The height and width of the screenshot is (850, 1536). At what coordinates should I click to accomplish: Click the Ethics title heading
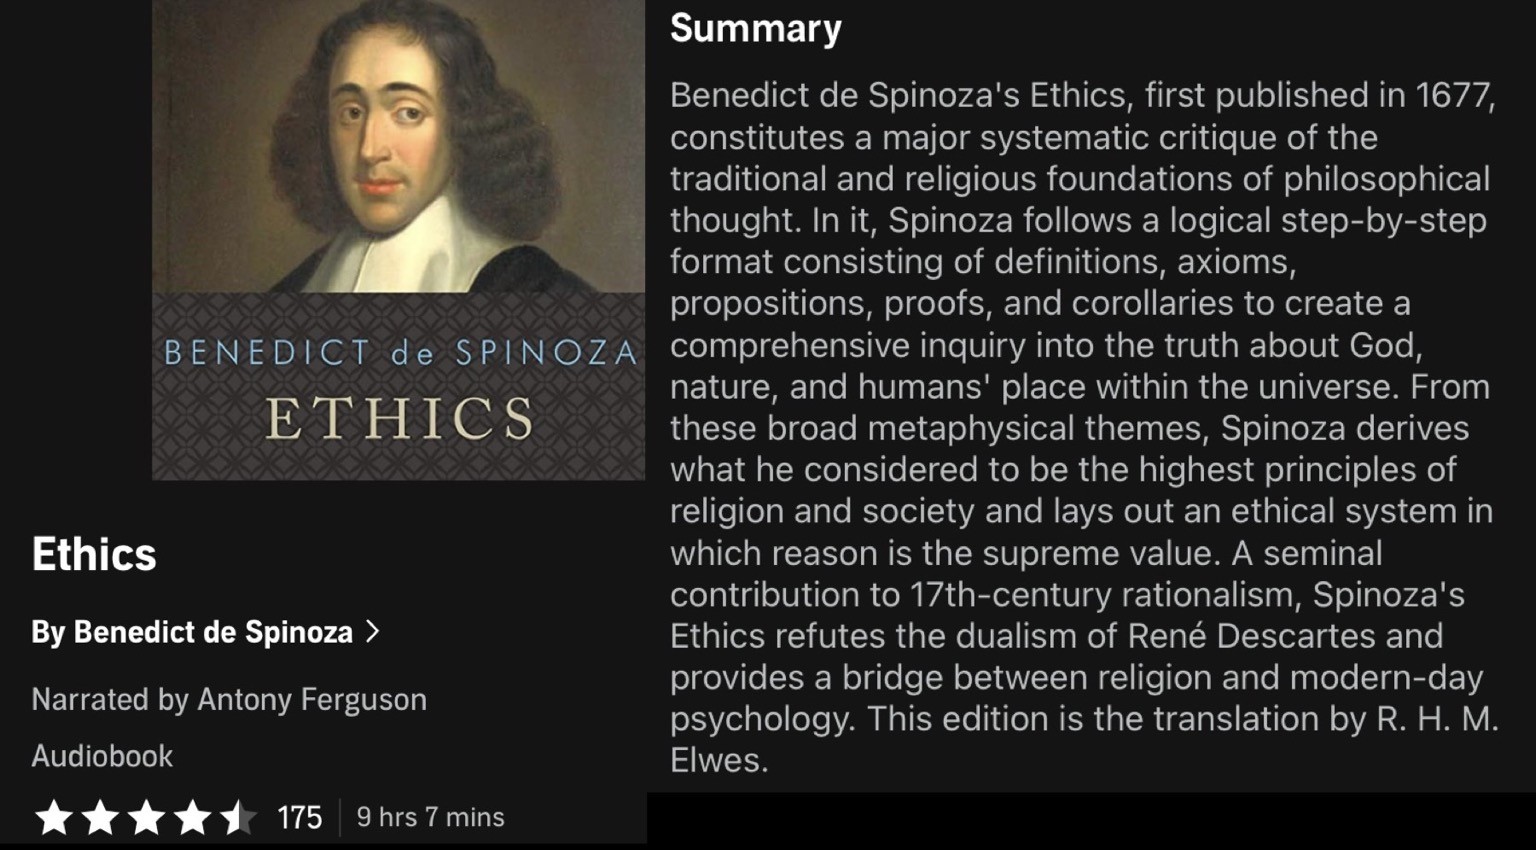click(x=94, y=554)
